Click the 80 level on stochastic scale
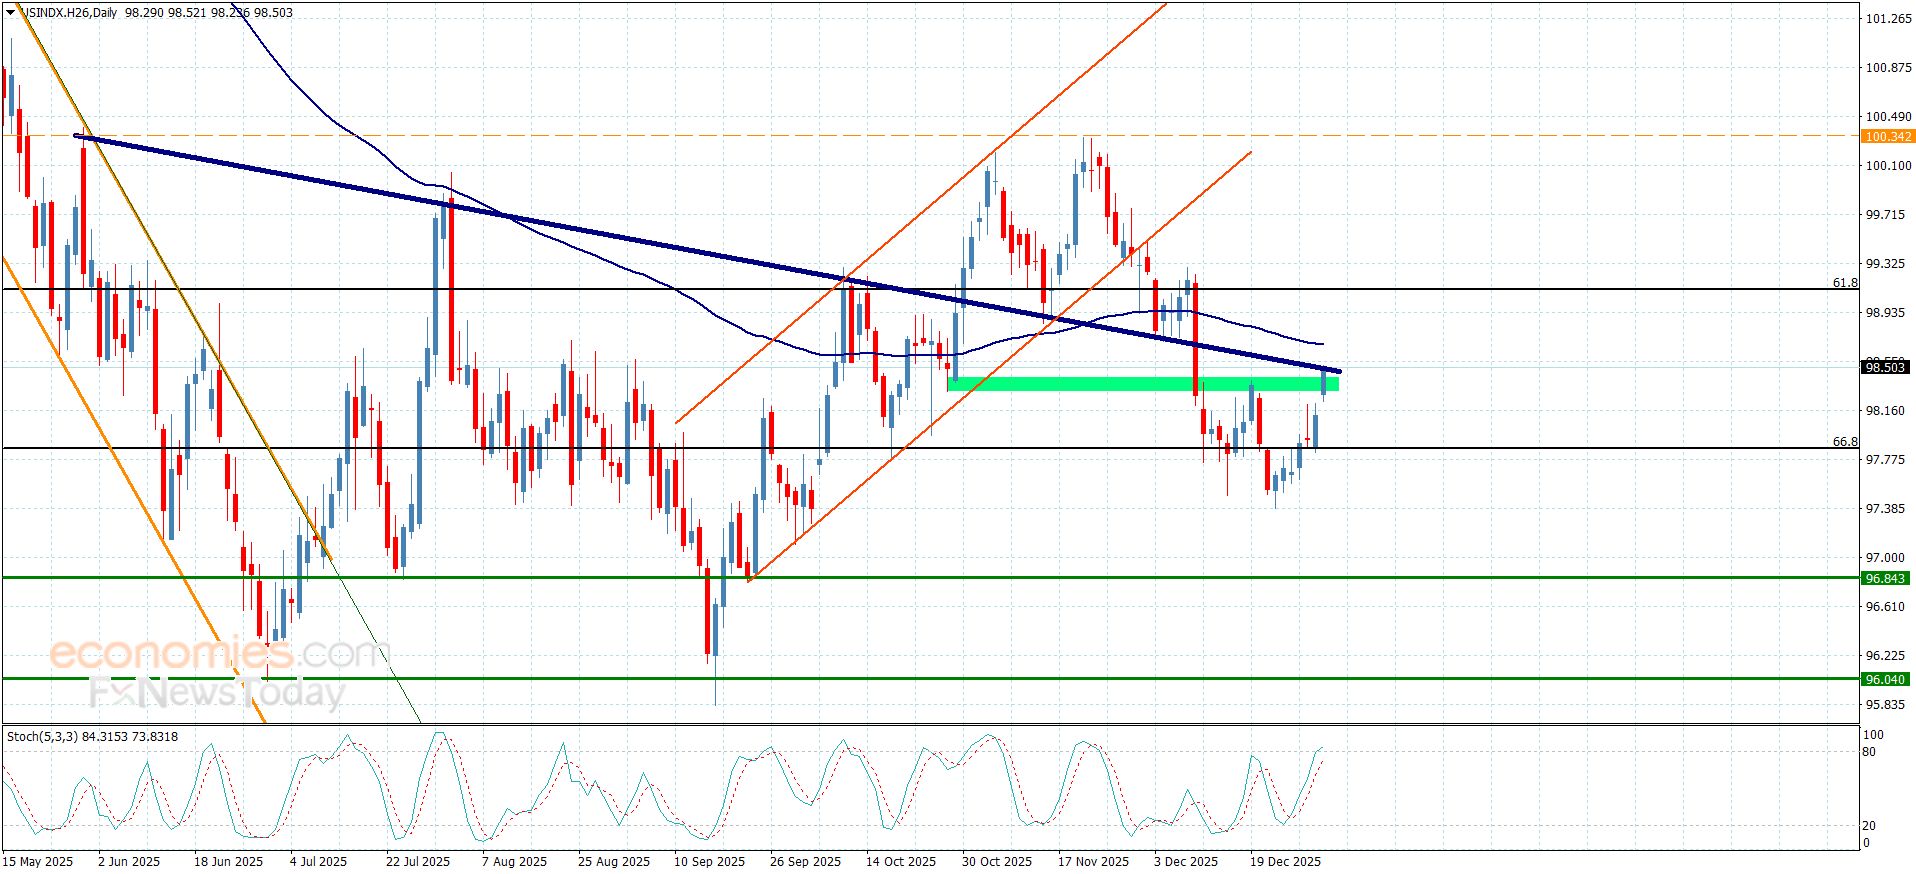The width and height of the screenshot is (1916, 874). coord(1869,752)
